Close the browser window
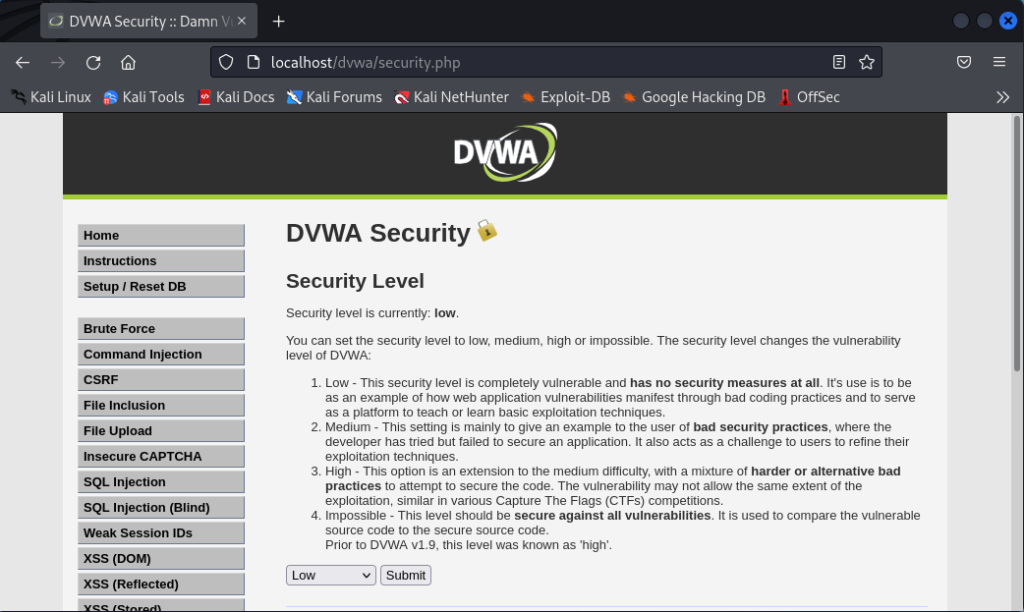 1008,21
